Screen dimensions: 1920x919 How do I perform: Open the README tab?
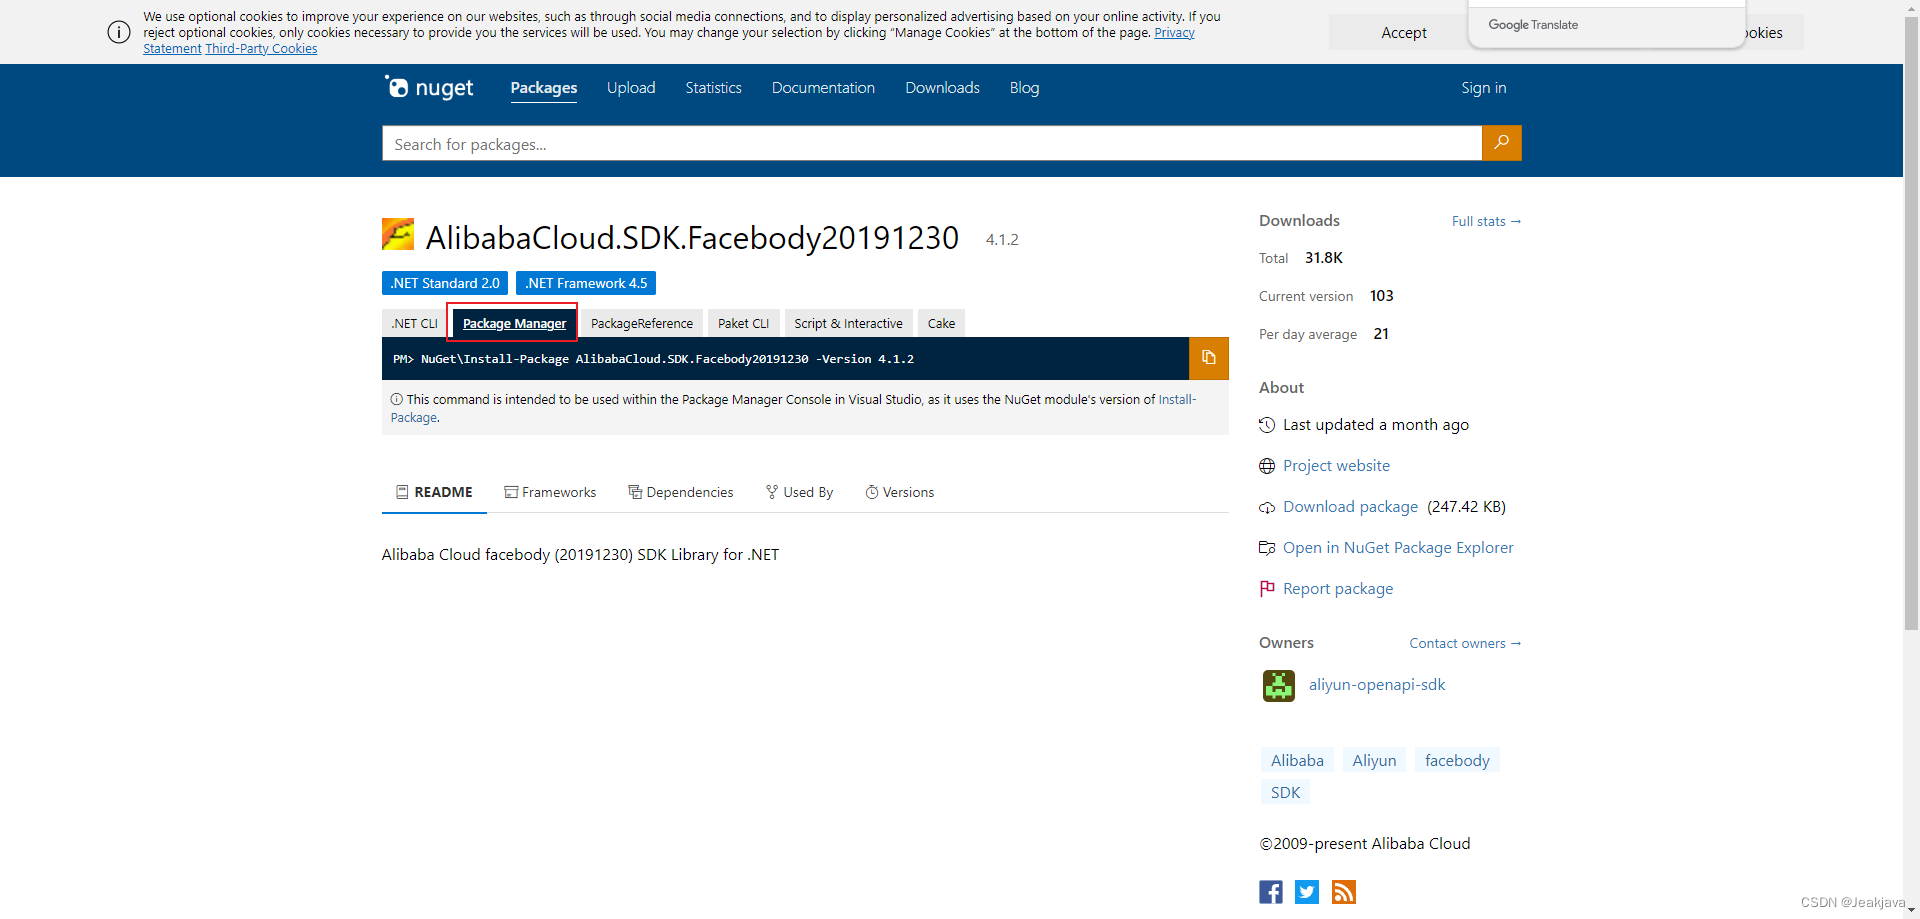[x=434, y=492]
